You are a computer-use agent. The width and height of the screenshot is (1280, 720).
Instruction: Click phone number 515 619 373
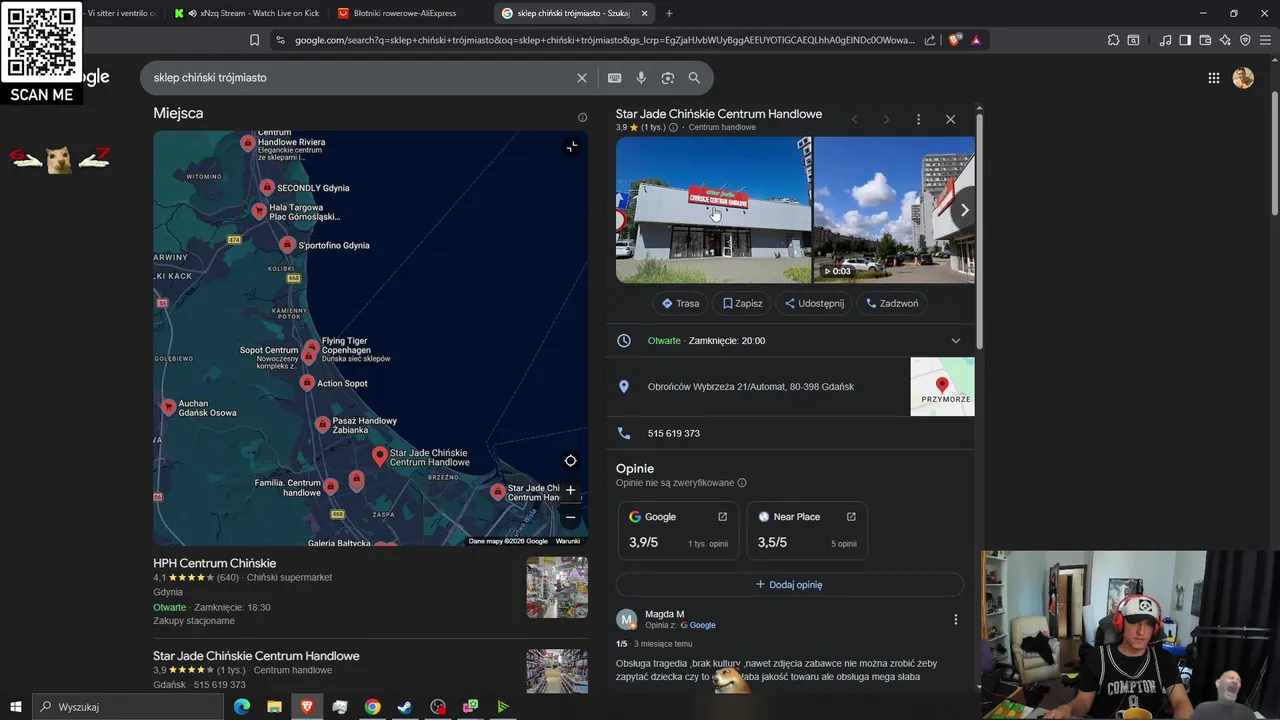tap(674, 433)
